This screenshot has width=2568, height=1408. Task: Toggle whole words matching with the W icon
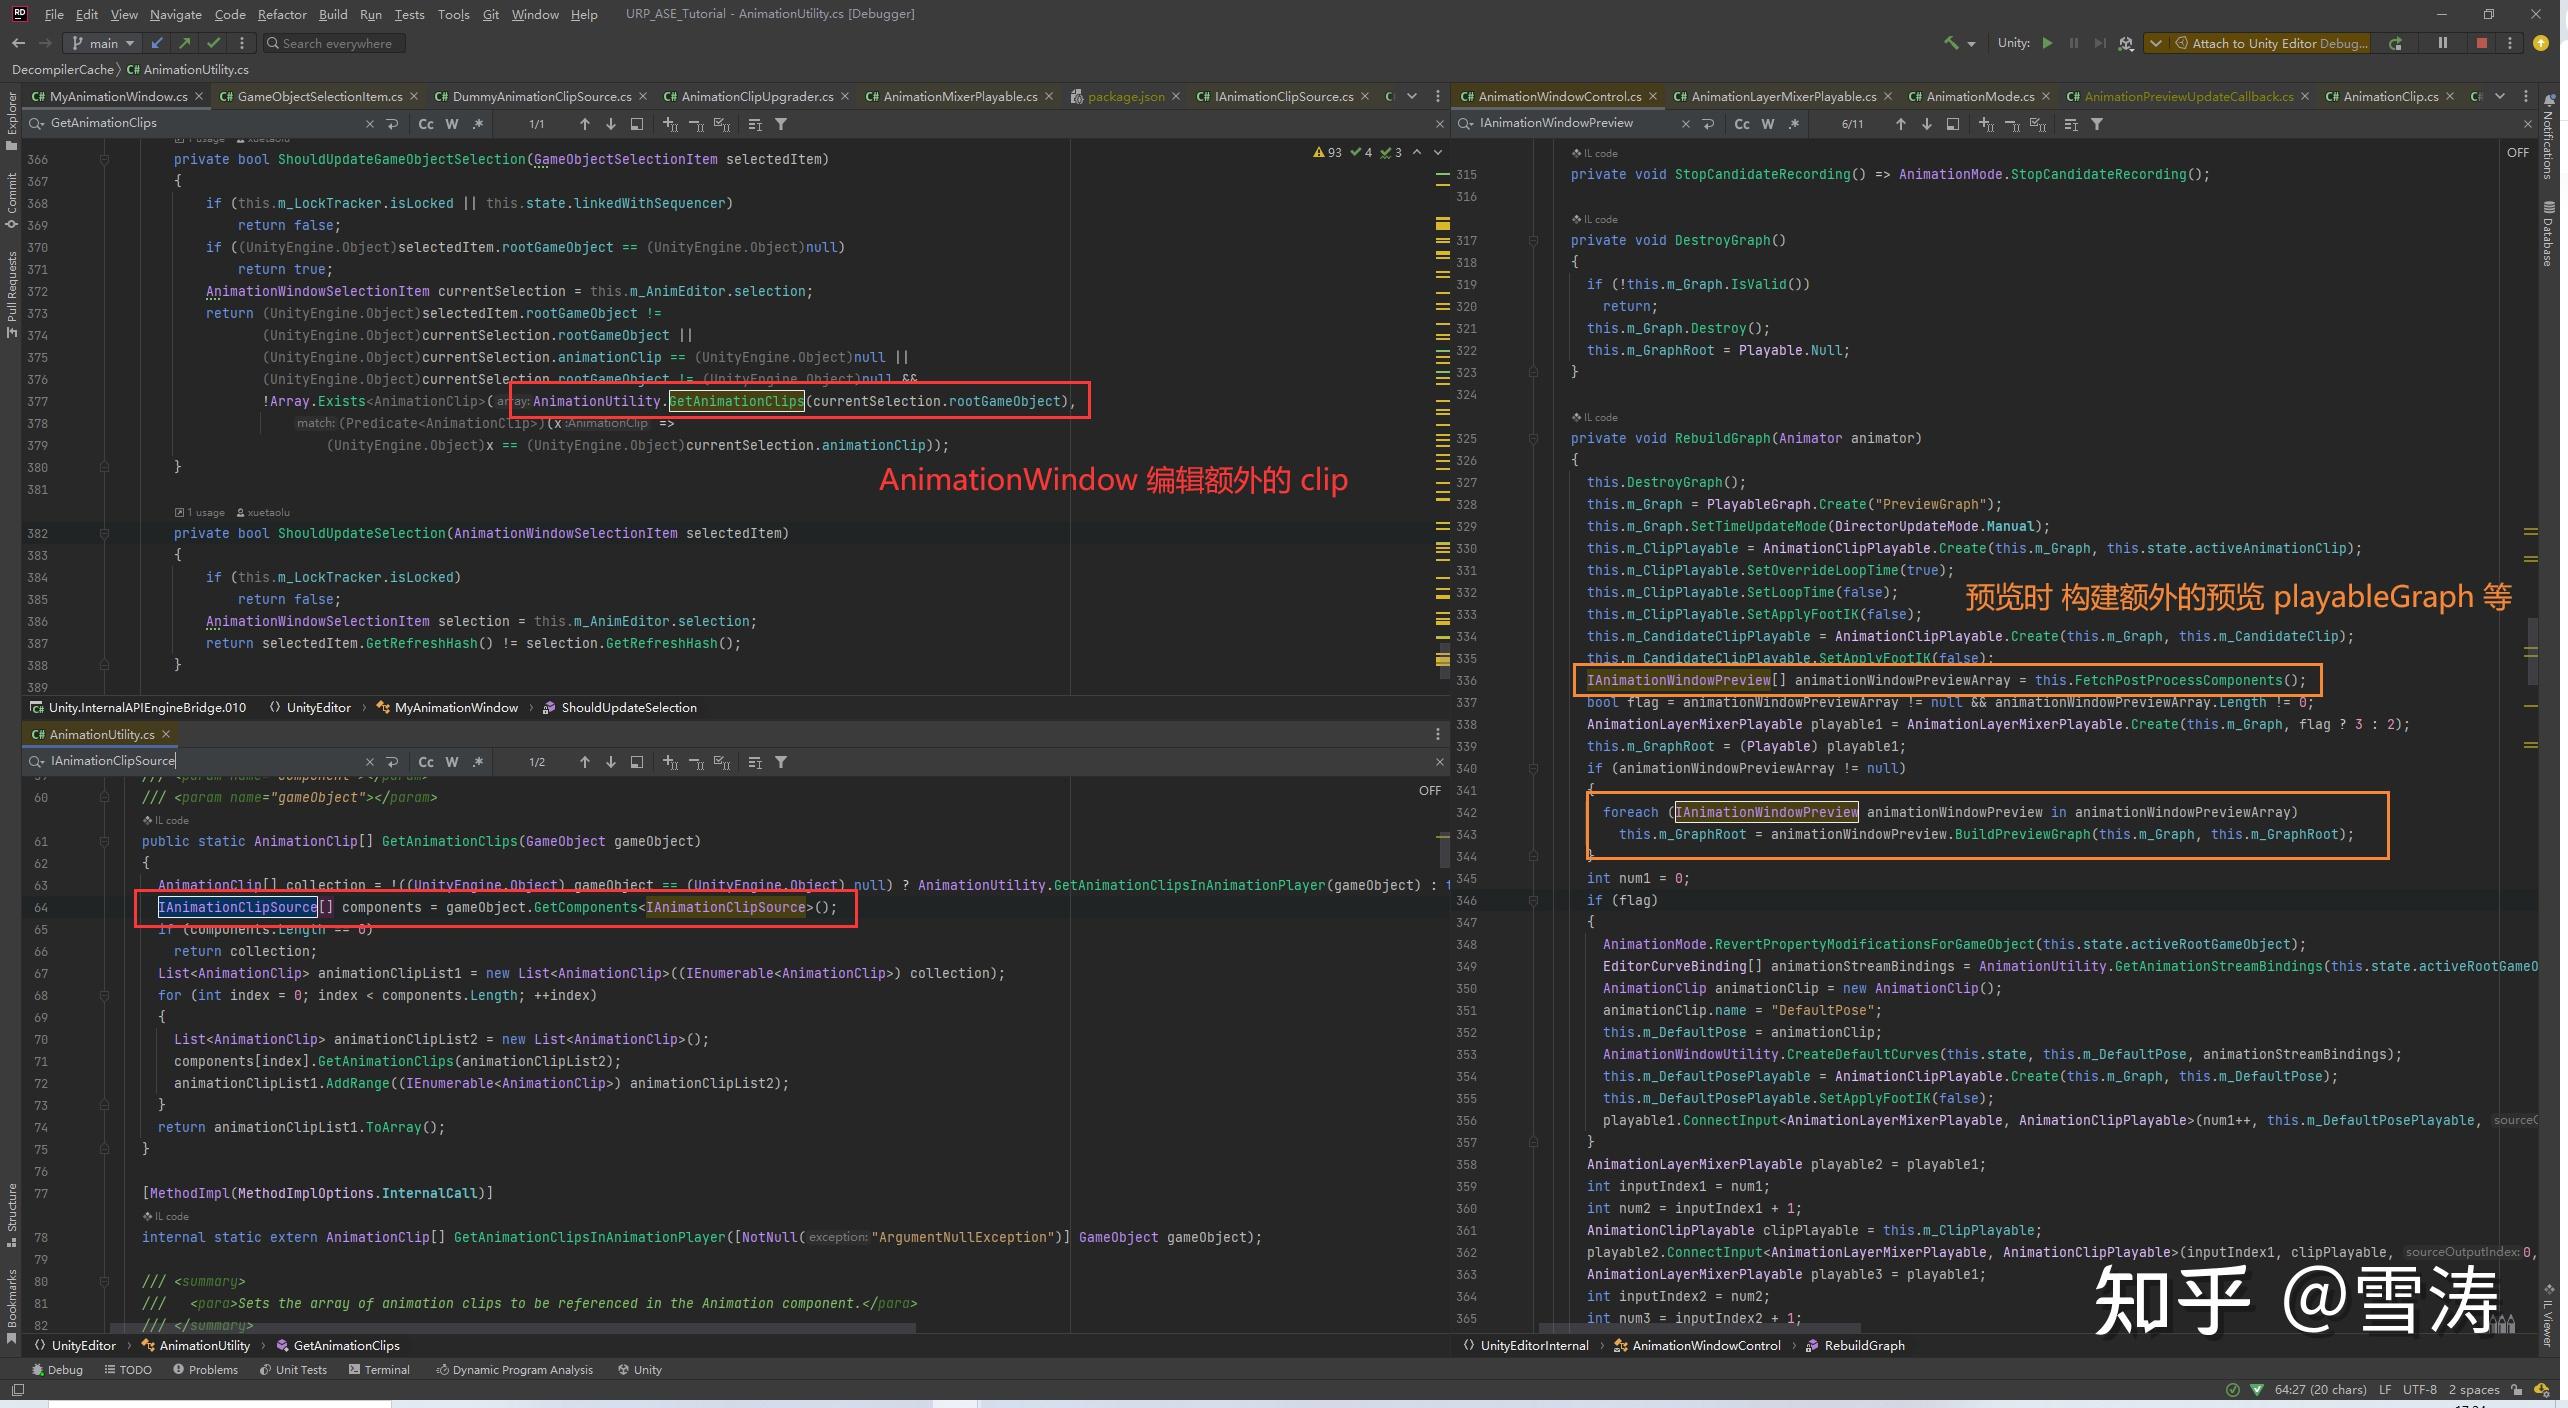(451, 124)
